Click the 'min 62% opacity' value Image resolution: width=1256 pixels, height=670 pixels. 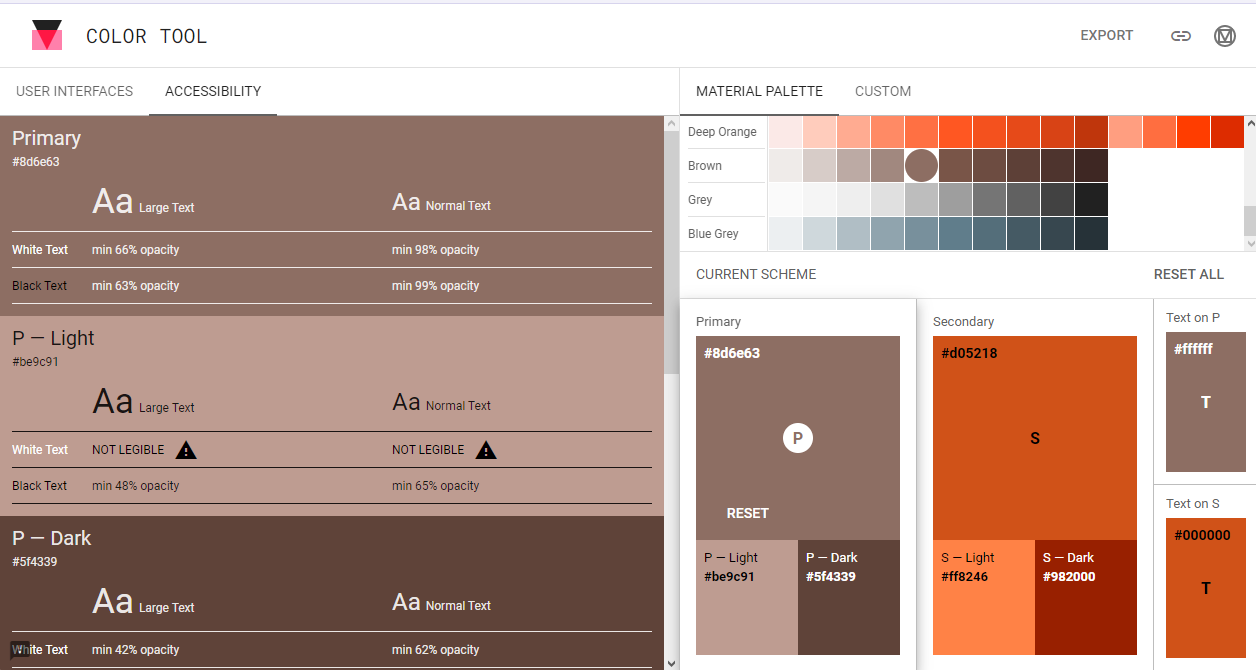click(436, 650)
